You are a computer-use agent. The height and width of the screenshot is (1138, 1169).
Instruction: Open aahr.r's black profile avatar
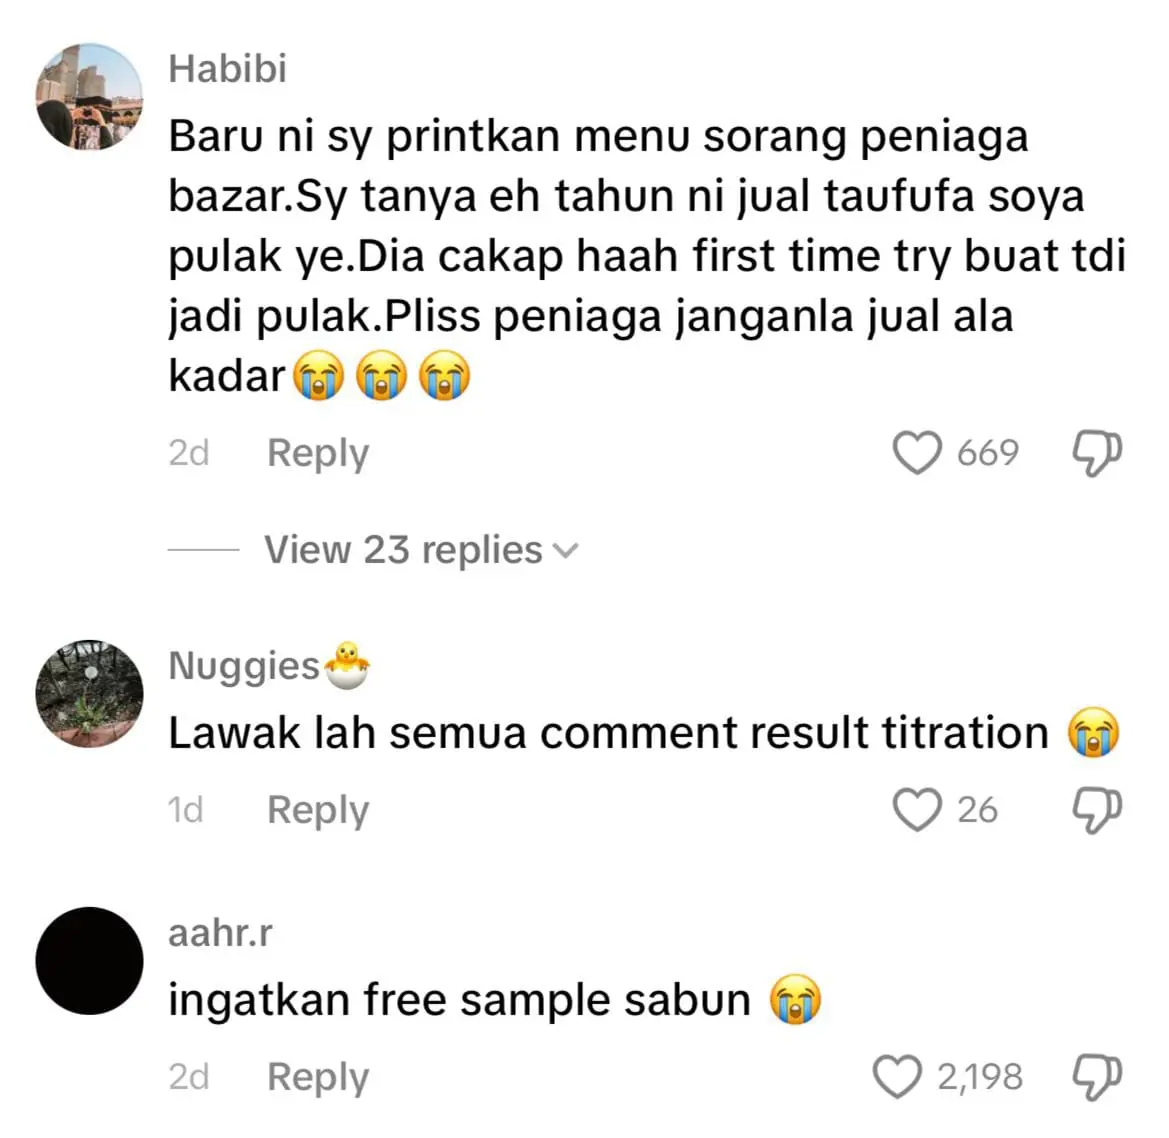89,961
